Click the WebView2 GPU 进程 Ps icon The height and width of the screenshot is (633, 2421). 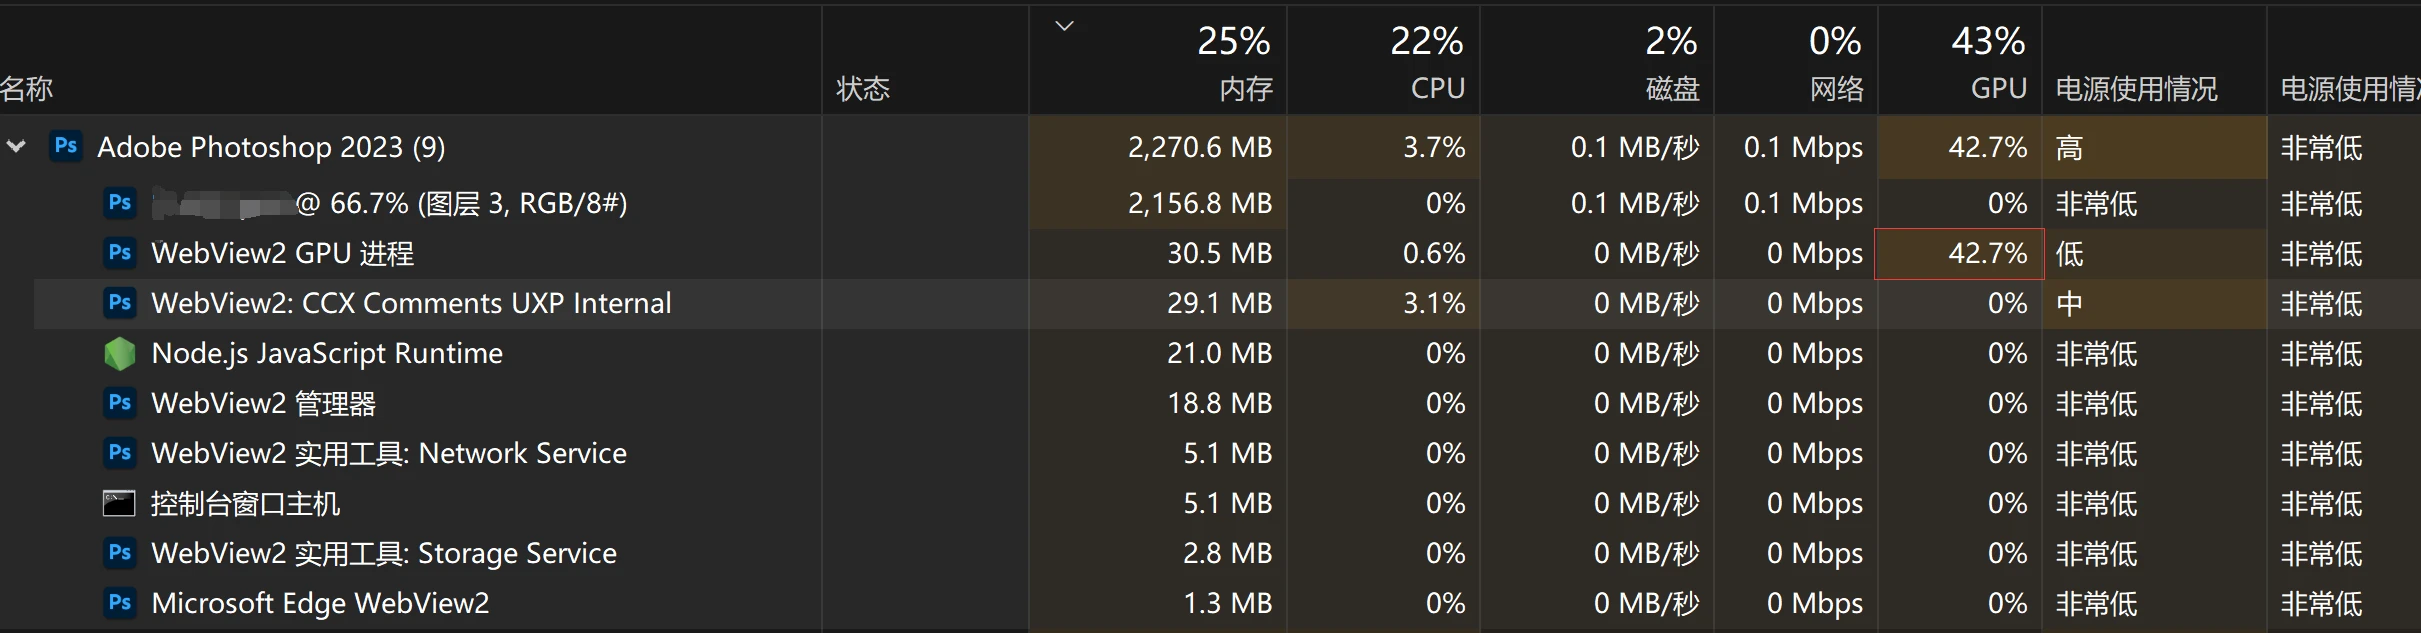pos(120,253)
